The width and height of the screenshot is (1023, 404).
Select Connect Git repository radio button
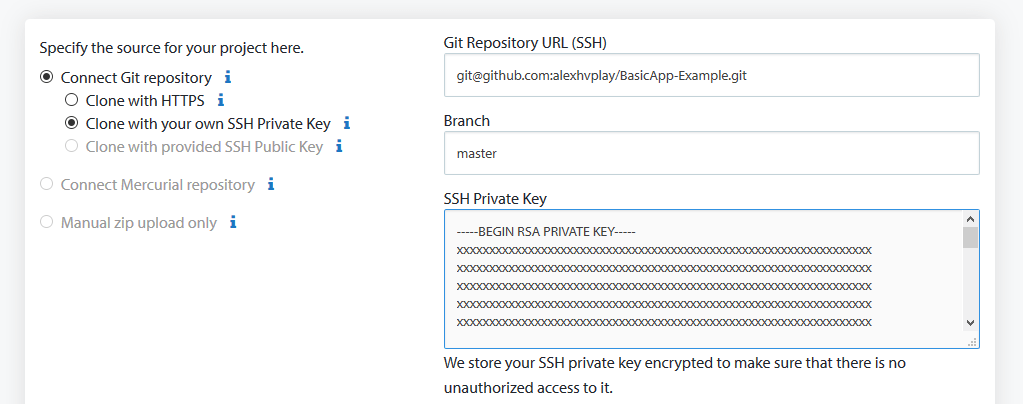tap(46, 78)
